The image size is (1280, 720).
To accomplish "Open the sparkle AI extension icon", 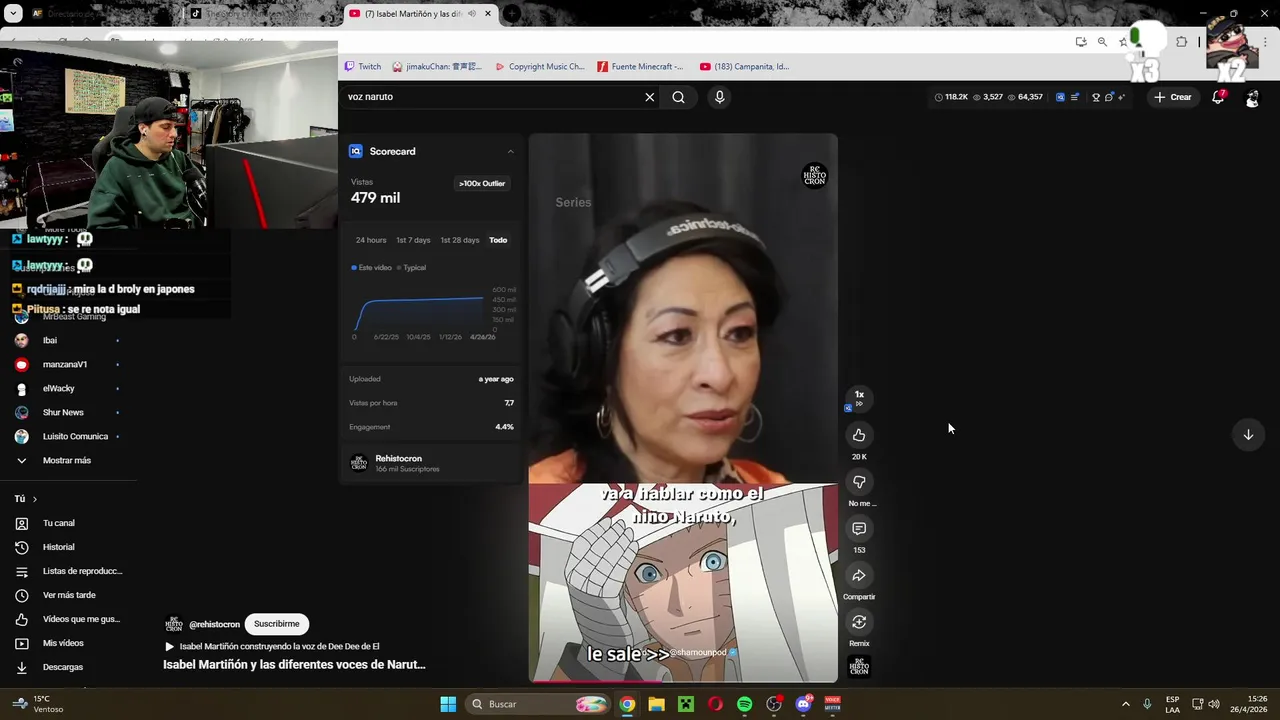I will pos(1120,97).
